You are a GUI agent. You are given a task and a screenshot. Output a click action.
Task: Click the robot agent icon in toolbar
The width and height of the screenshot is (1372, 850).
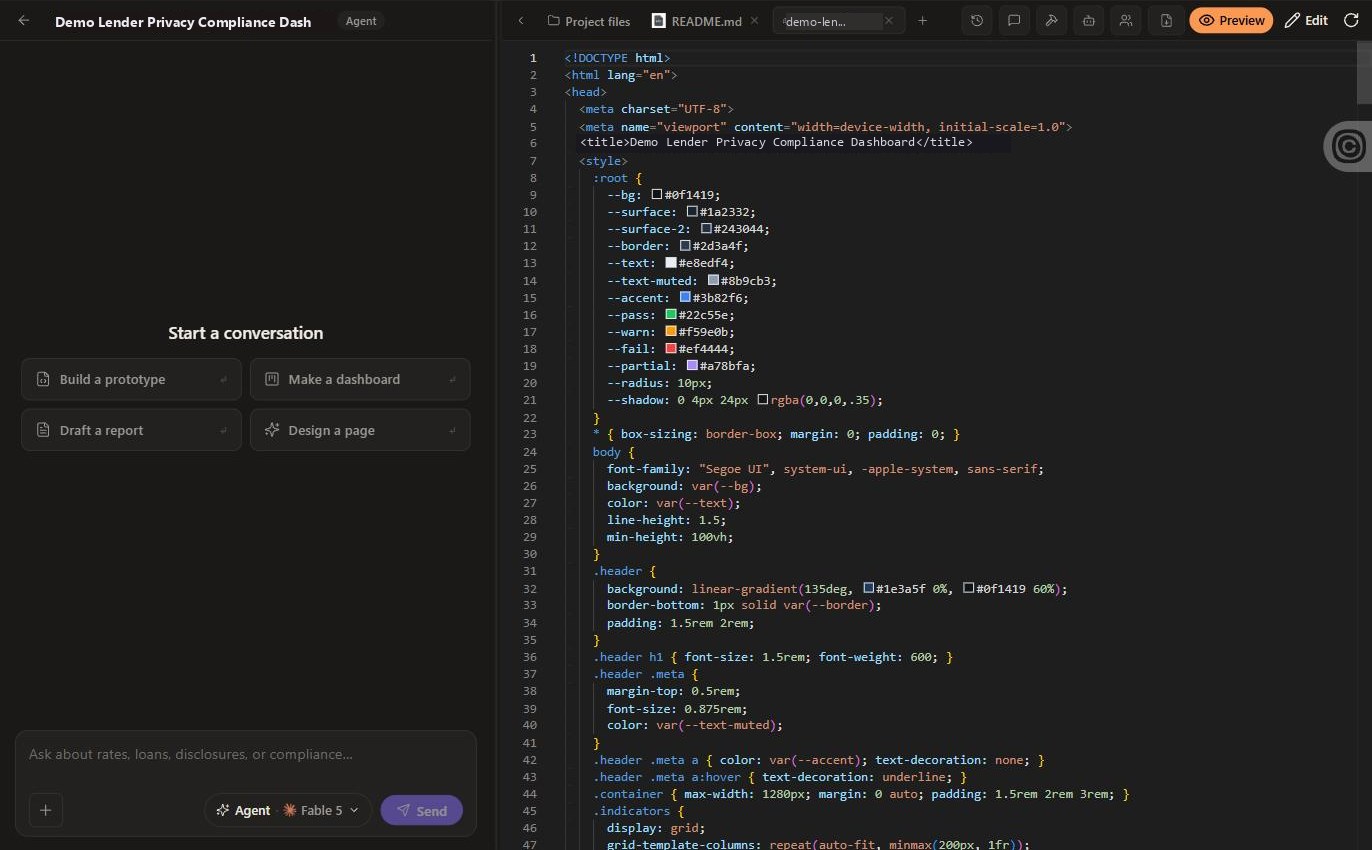(1089, 20)
